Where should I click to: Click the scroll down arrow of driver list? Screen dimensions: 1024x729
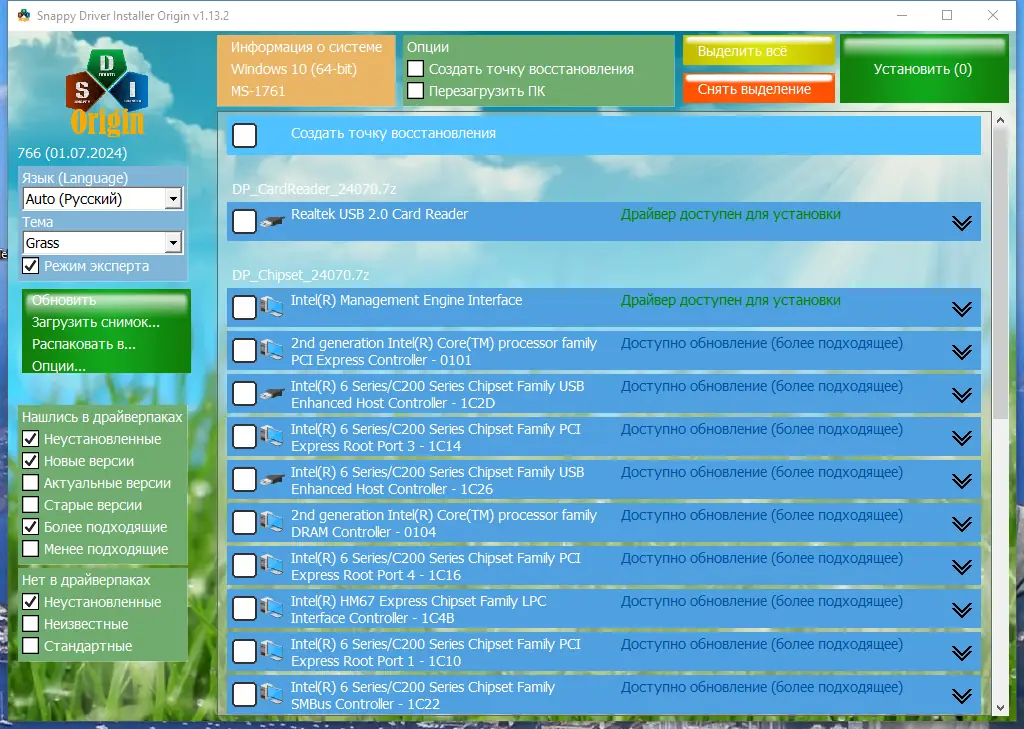pos(1000,707)
